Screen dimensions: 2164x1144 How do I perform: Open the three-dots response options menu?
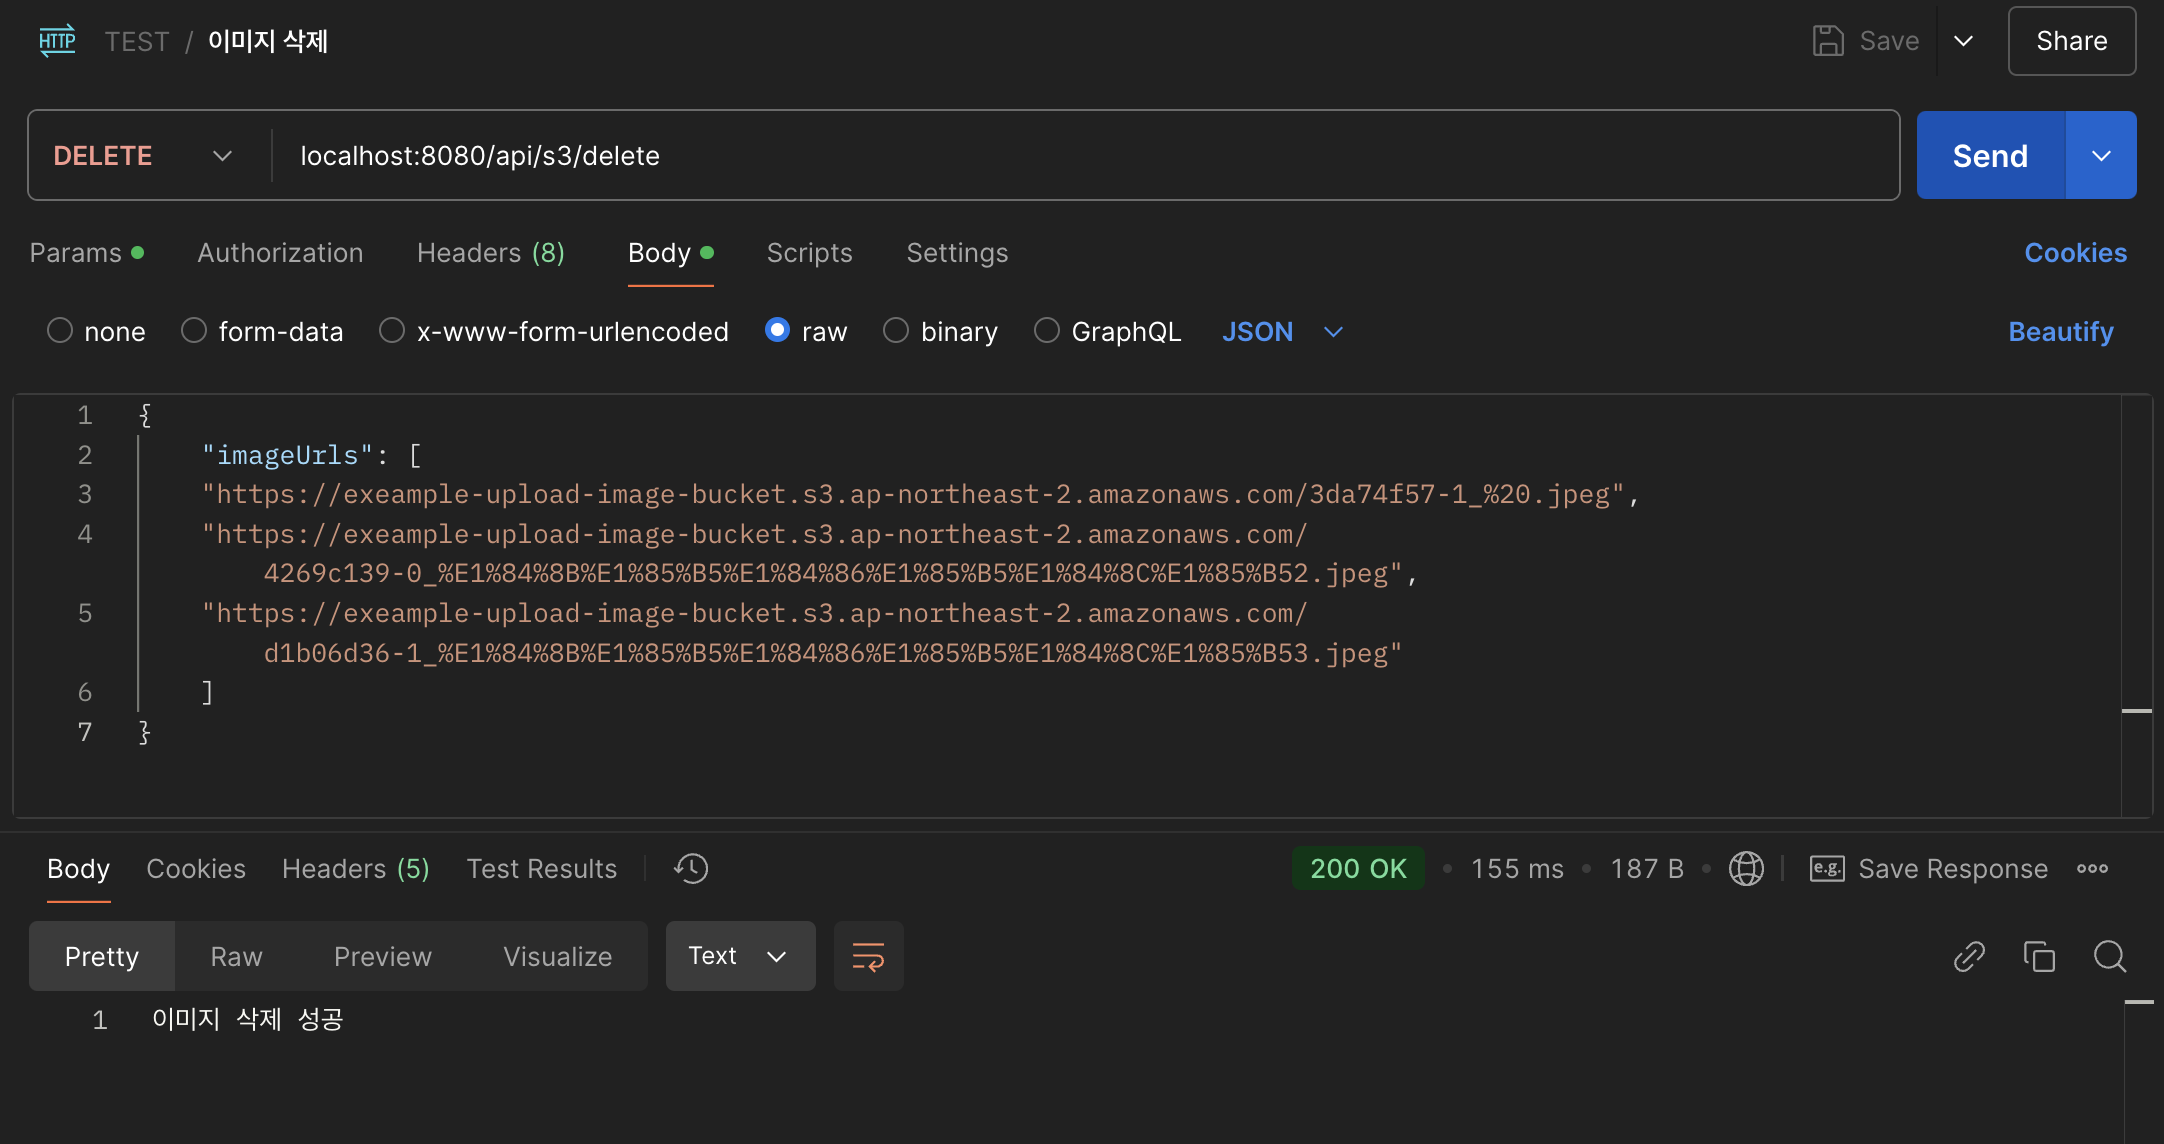pyautogui.click(x=2092, y=868)
